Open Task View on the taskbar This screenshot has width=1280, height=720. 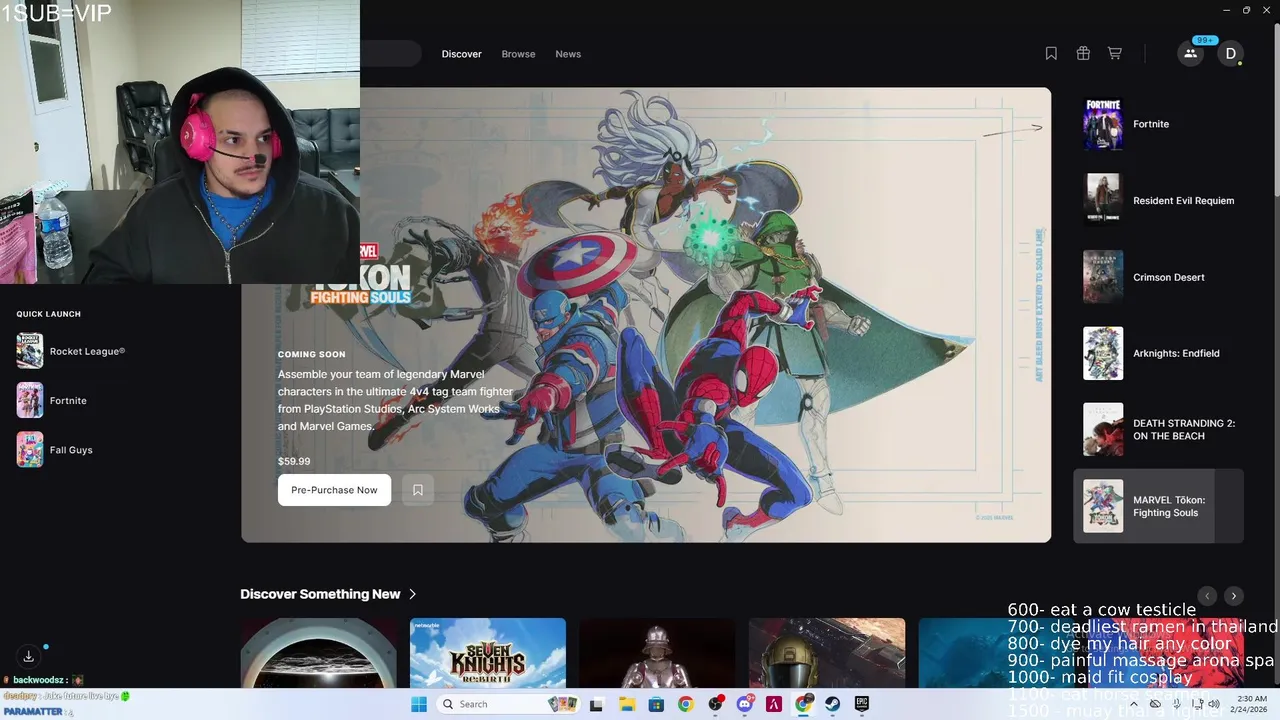tap(596, 704)
